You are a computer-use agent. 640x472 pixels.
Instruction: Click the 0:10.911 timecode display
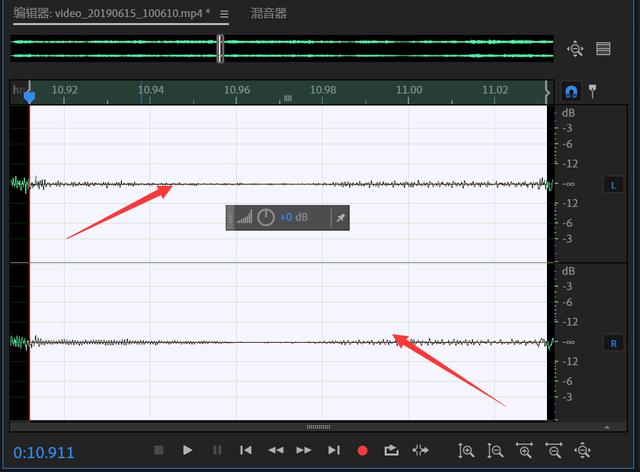pyautogui.click(x=44, y=452)
